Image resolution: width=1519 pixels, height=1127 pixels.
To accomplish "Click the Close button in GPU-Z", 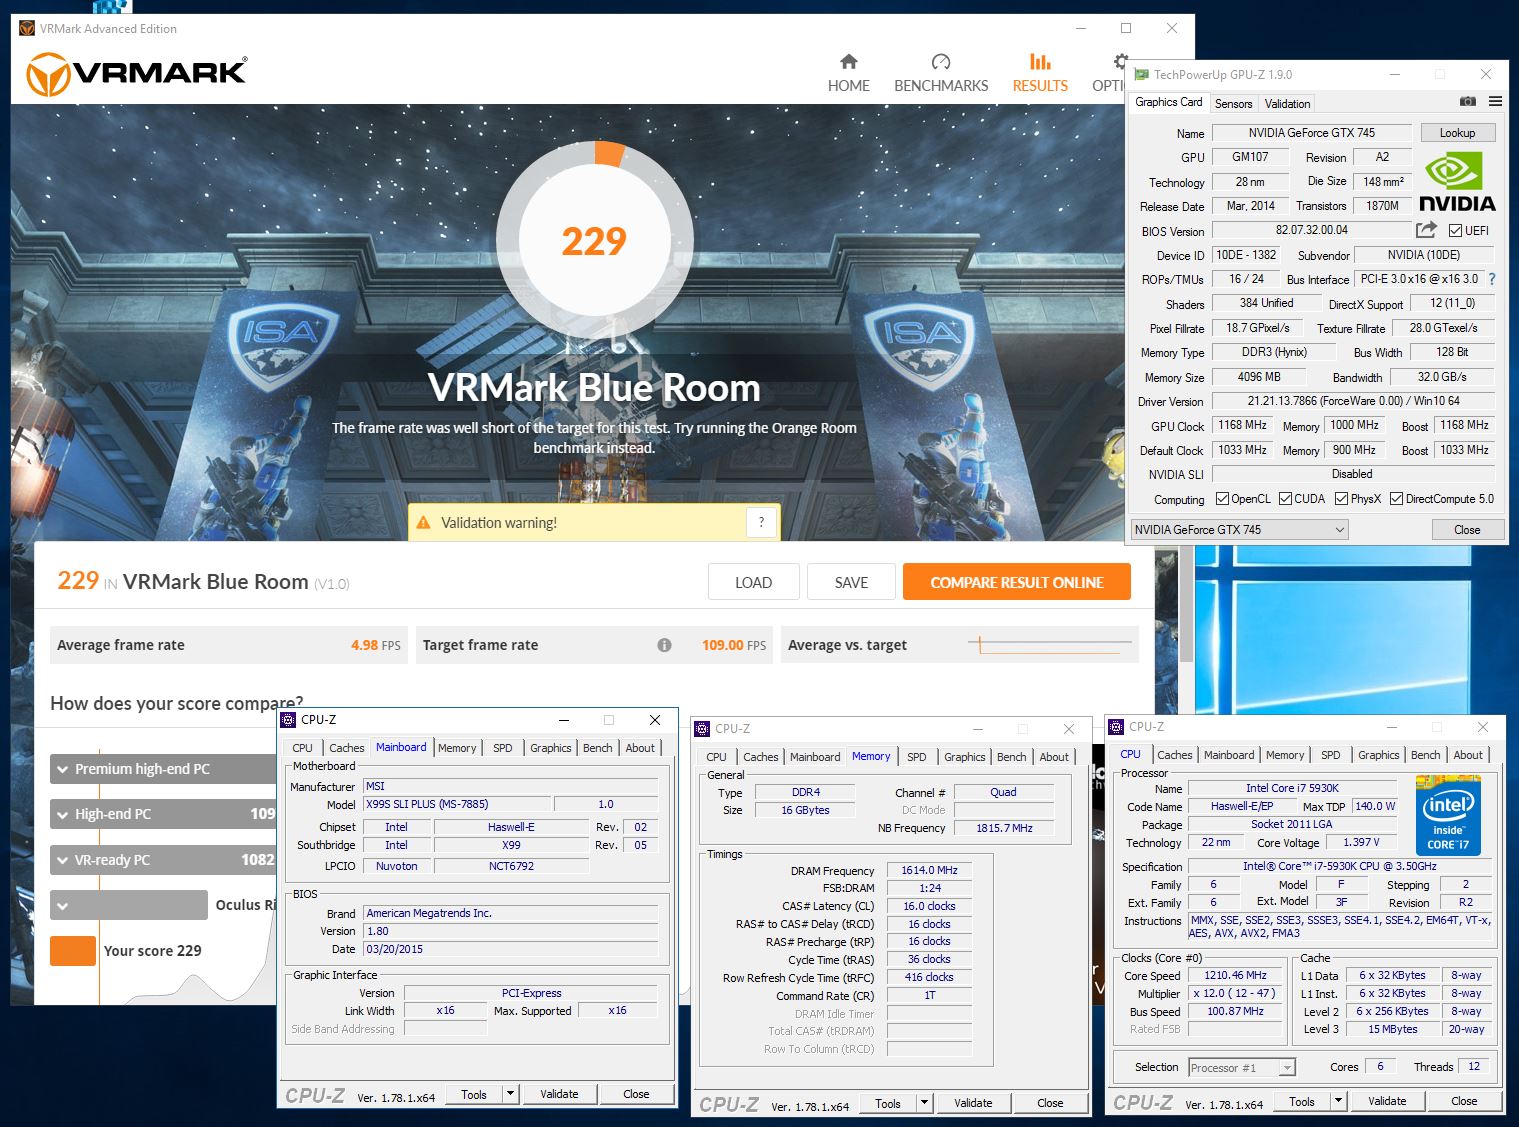I will [1467, 530].
